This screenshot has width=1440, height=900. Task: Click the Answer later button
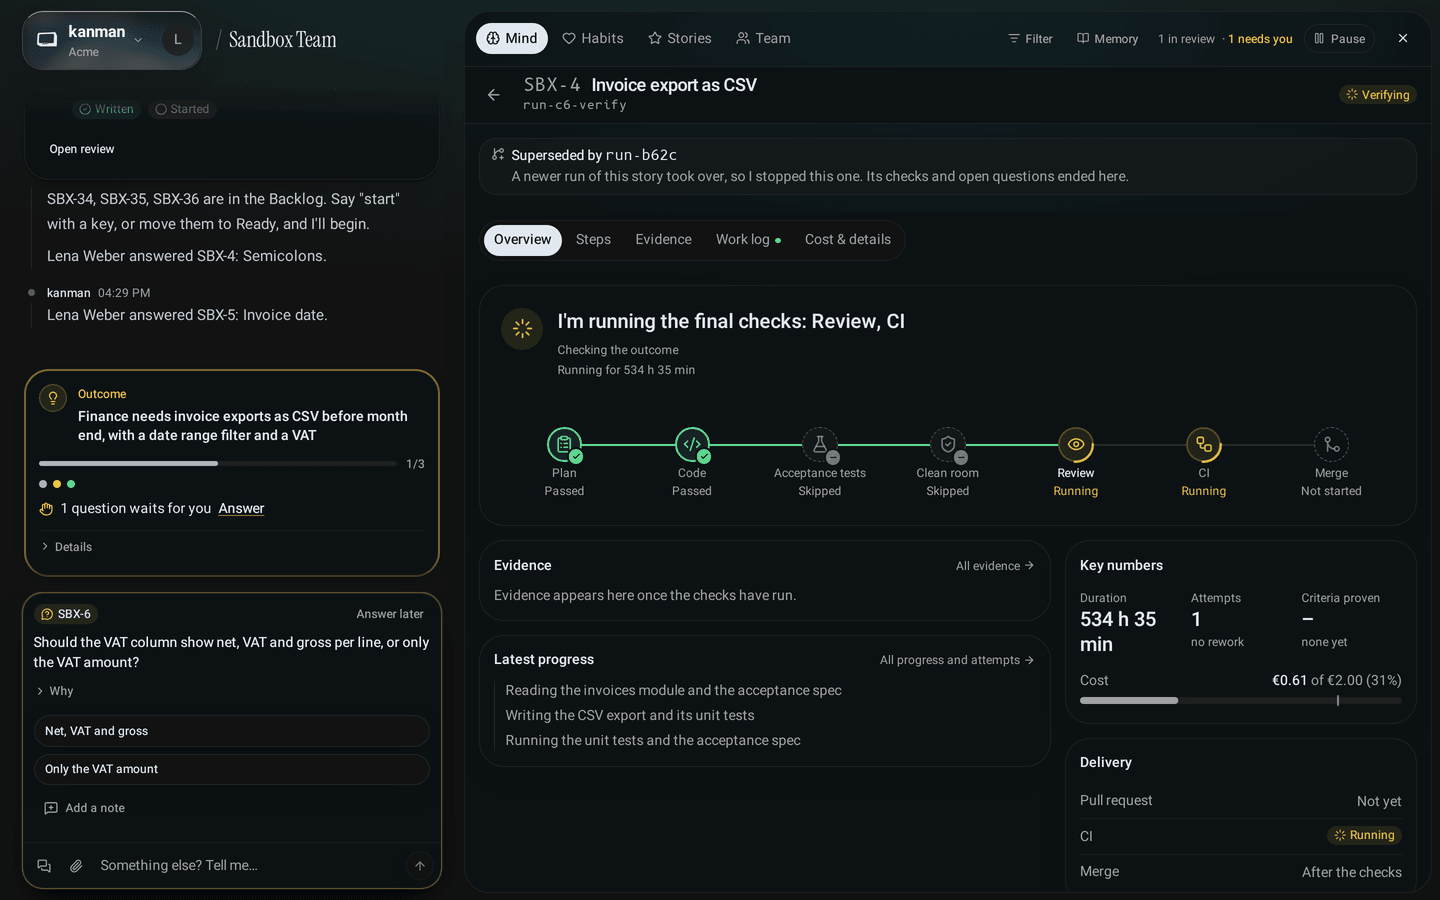click(390, 614)
